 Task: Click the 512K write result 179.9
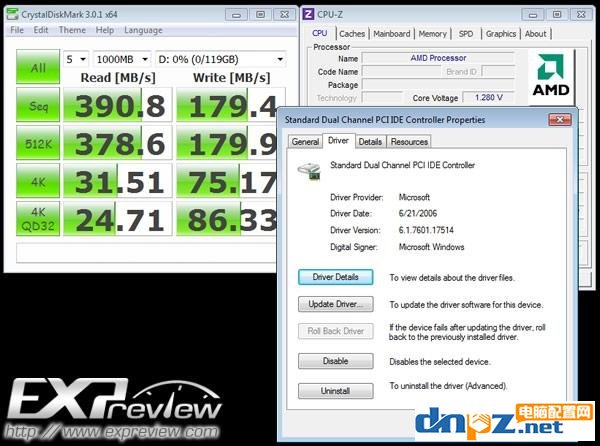227,143
